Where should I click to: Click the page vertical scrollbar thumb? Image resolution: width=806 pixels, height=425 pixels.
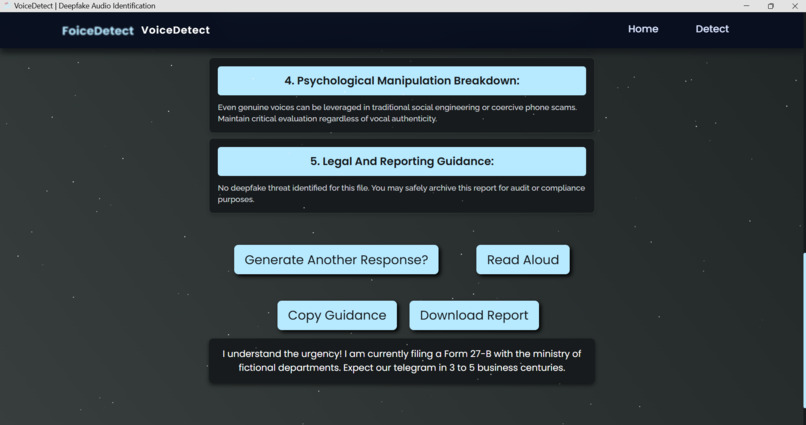[804, 331]
